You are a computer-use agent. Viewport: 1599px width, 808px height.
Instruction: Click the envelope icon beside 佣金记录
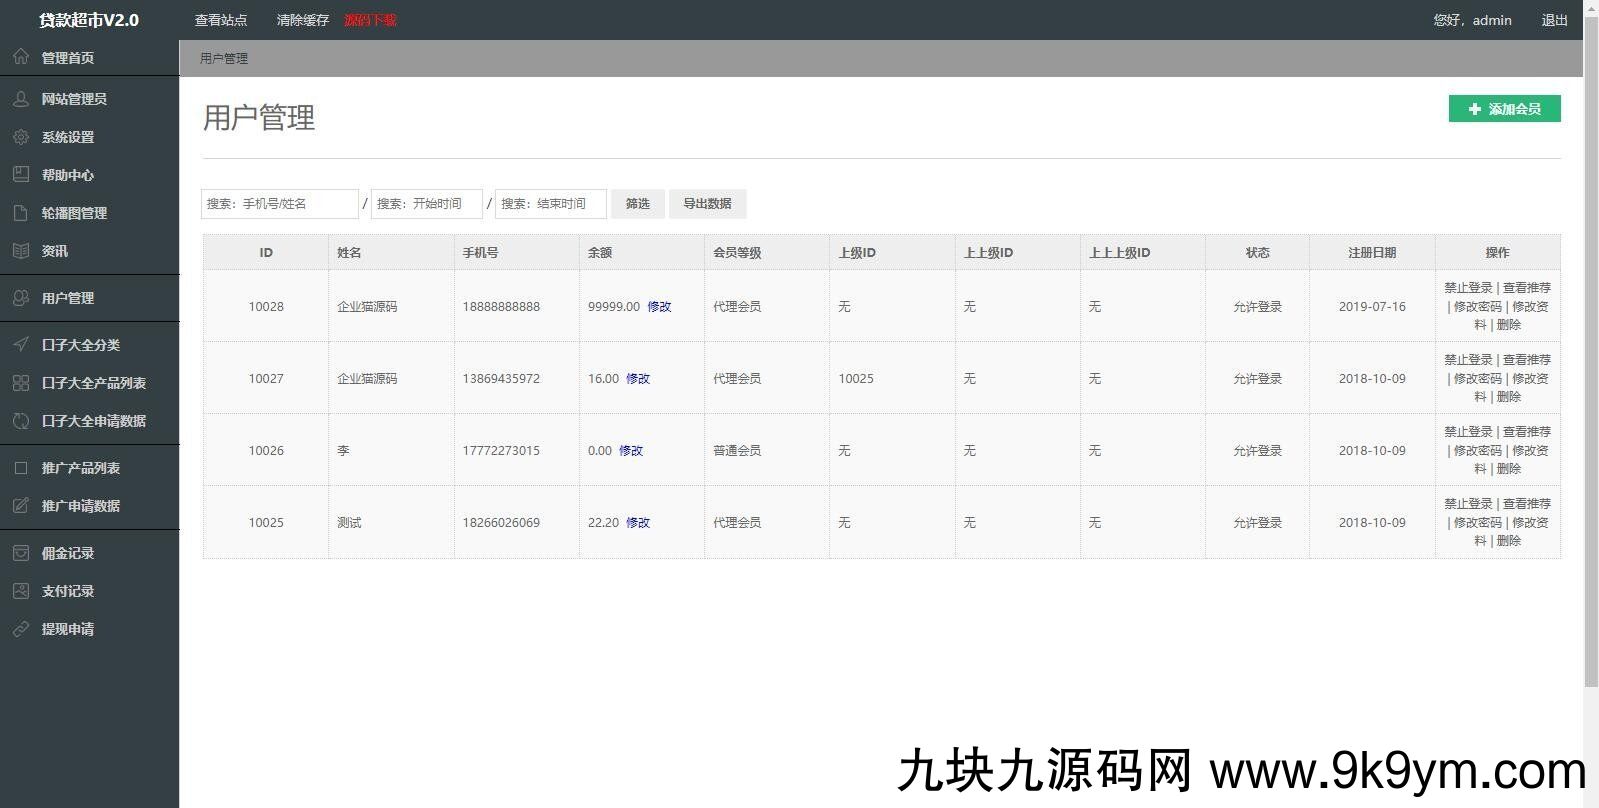coord(20,553)
